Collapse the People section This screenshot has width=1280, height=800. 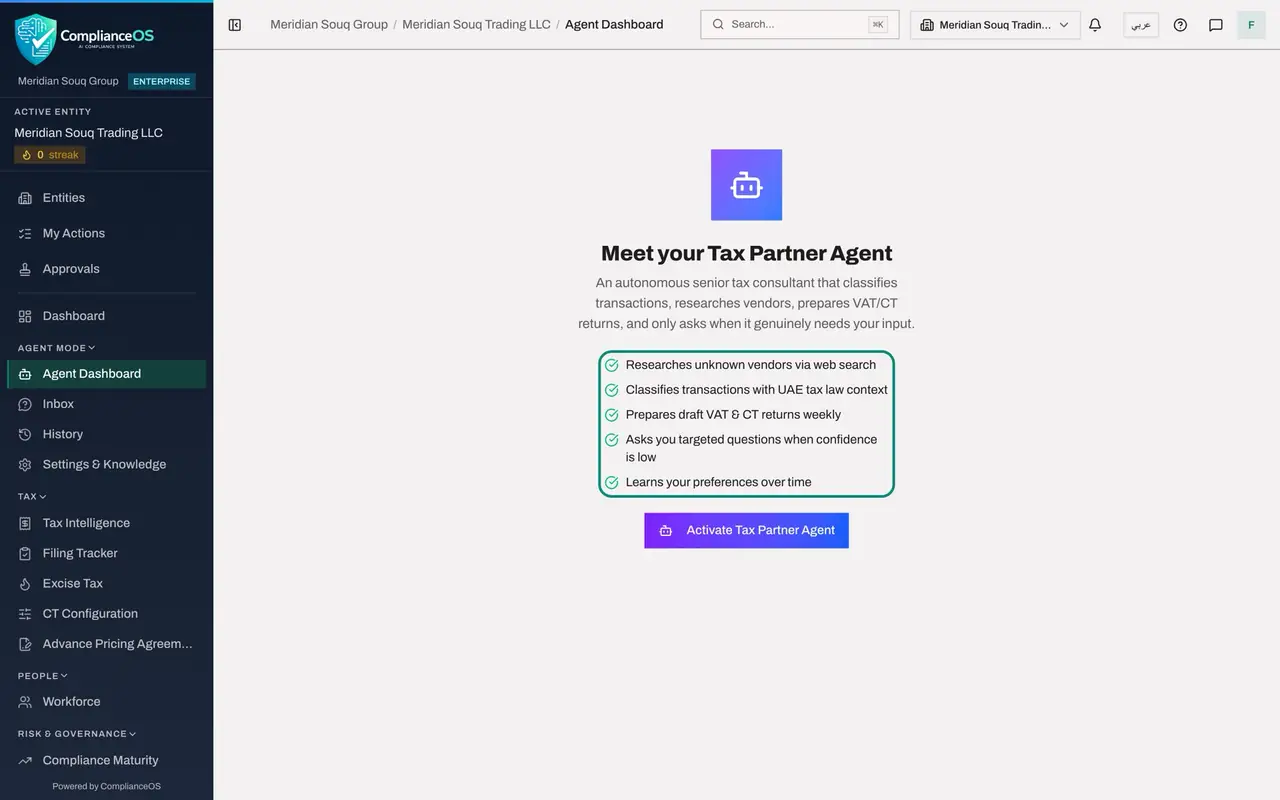43,676
